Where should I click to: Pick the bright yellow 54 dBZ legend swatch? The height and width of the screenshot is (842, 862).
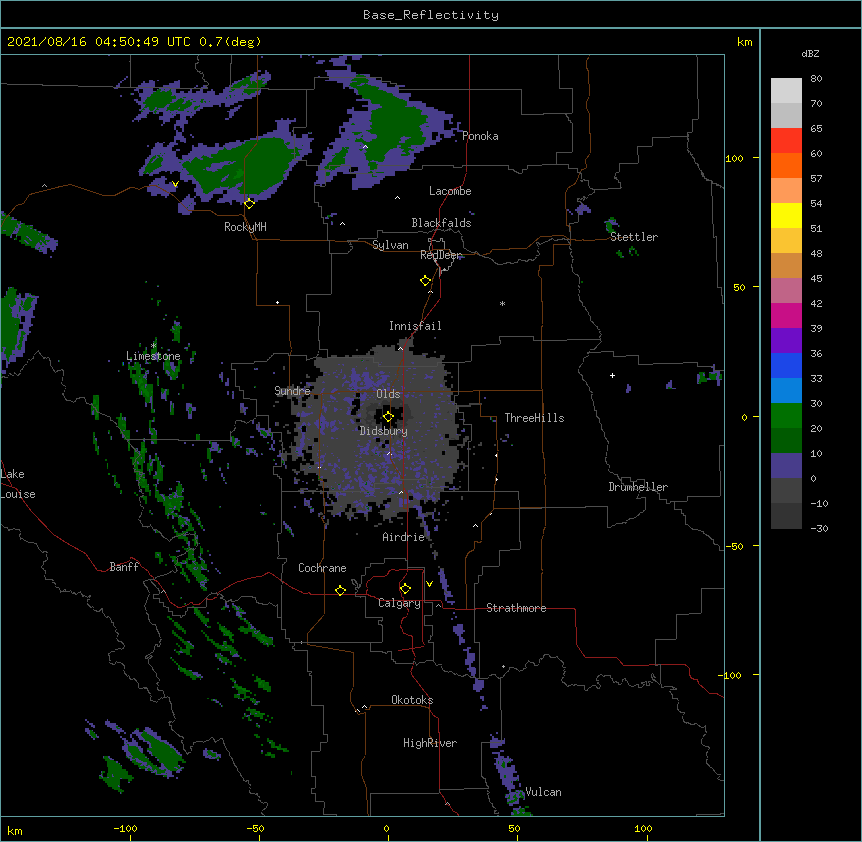[786, 215]
